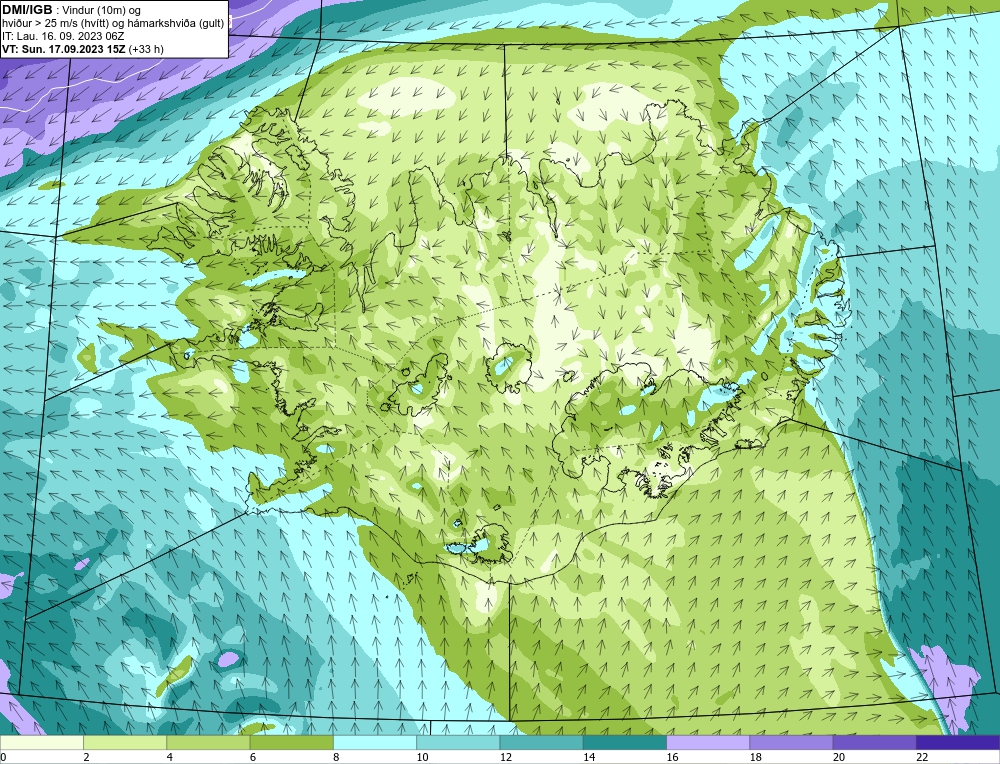
Task: Click the '2' label on the wind scale
Action: (86, 757)
